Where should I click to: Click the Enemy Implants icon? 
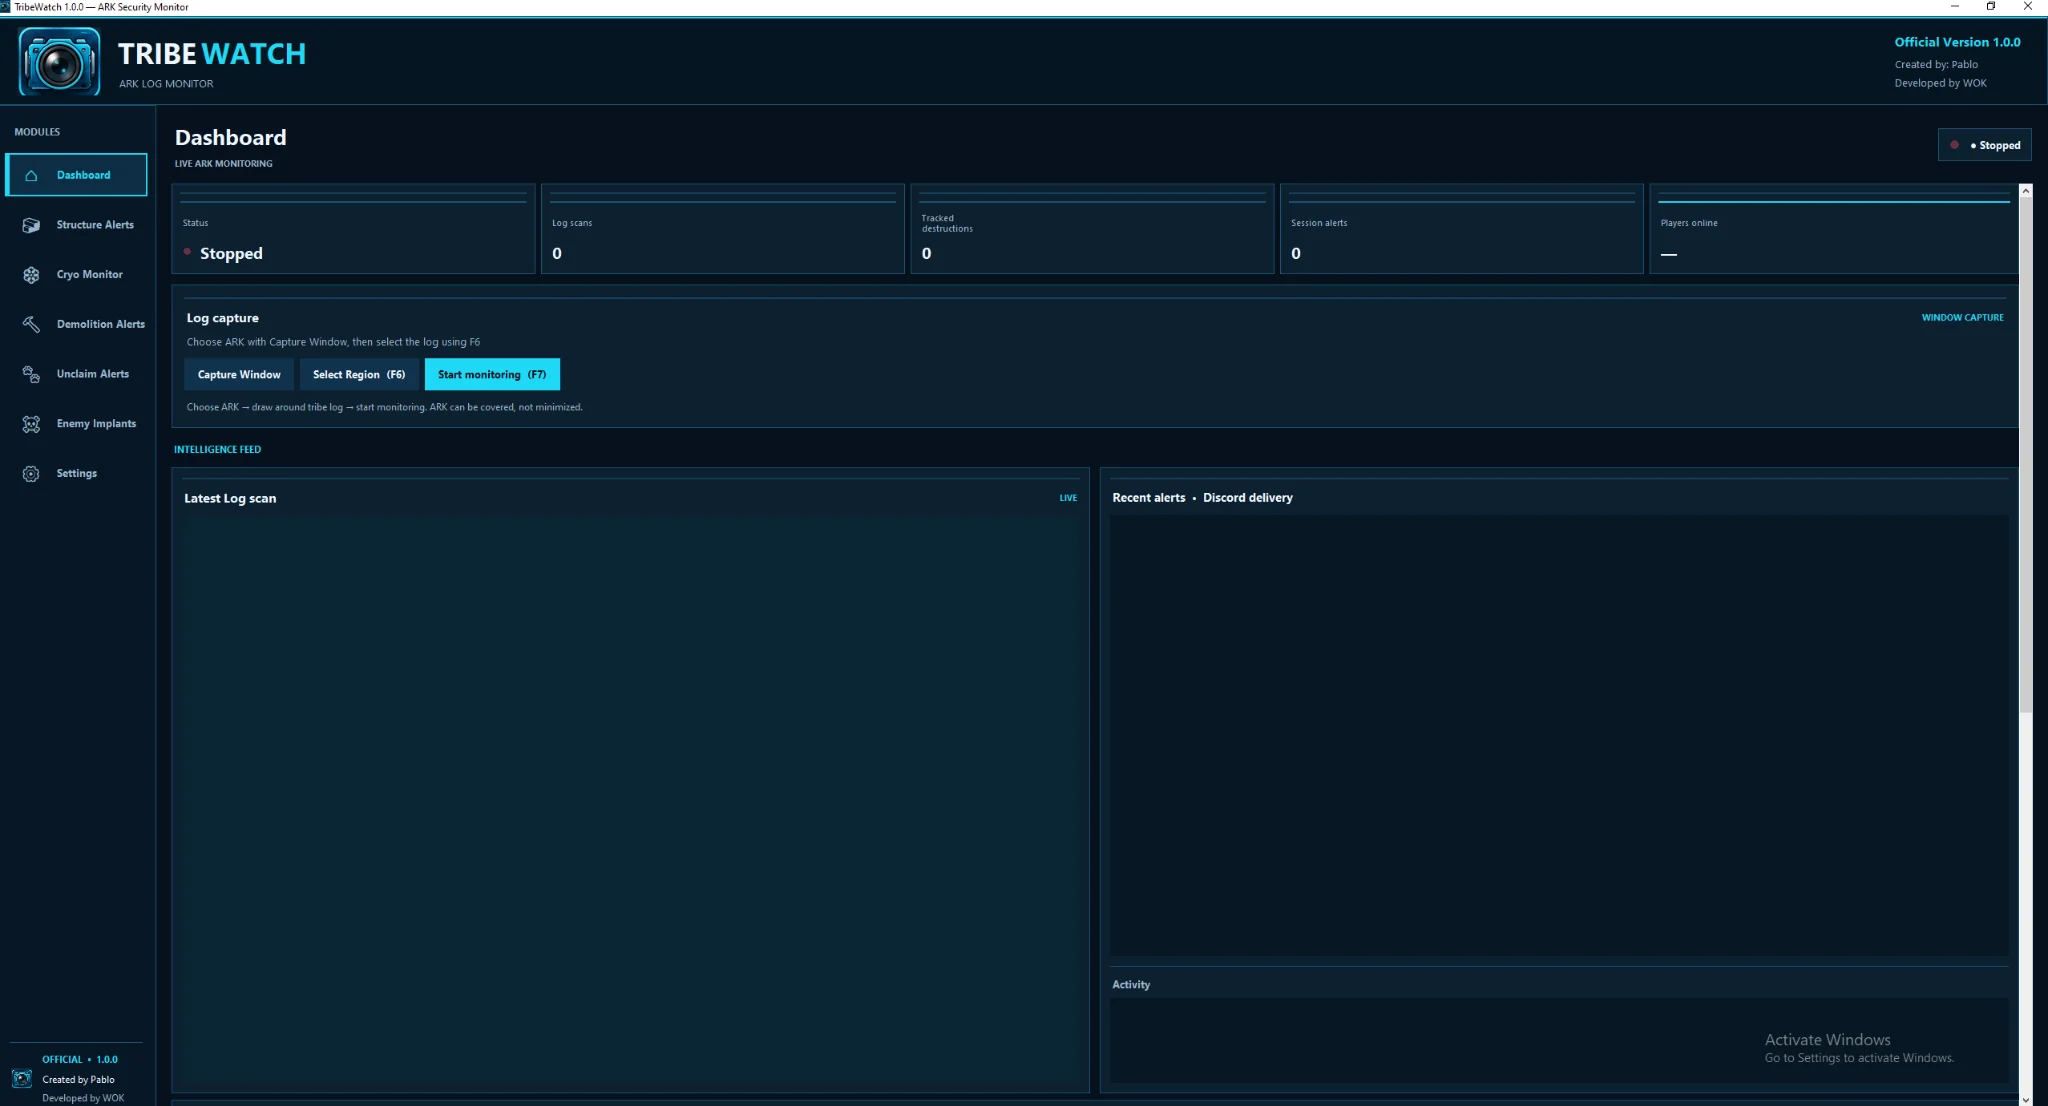[x=31, y=424]
